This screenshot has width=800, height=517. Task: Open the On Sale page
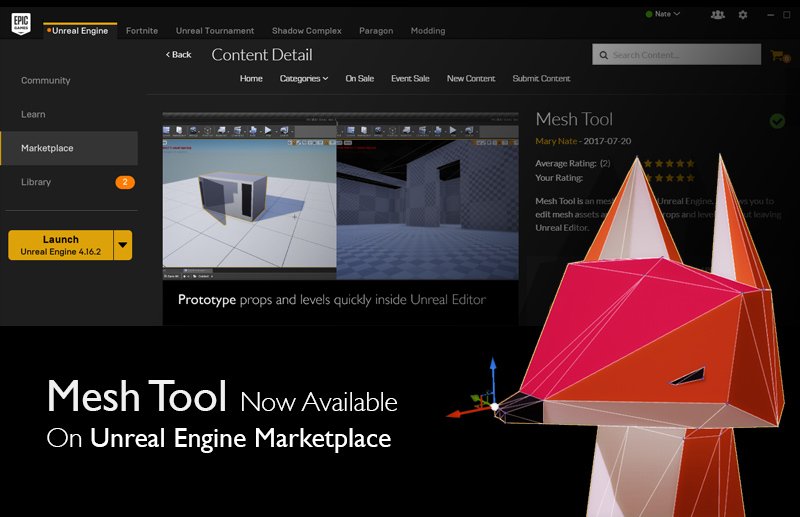point(360,79)
